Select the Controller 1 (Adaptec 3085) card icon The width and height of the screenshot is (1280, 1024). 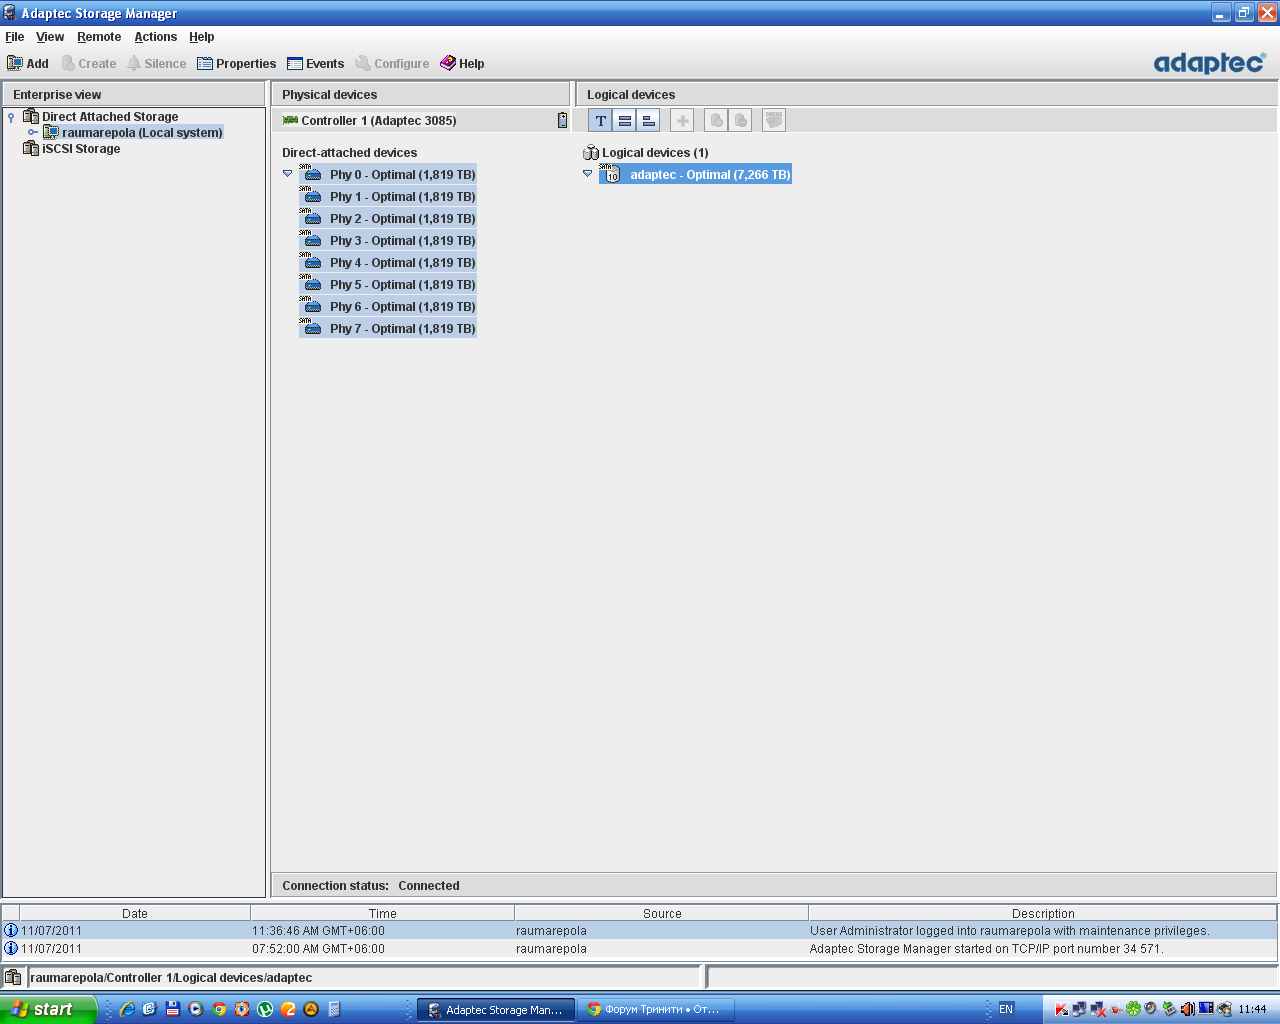(x=290, y=120)
